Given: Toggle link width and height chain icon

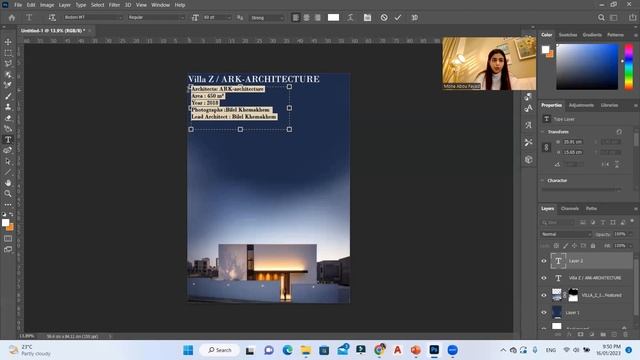Looking at the screenshot, I should tap(547, 147).
